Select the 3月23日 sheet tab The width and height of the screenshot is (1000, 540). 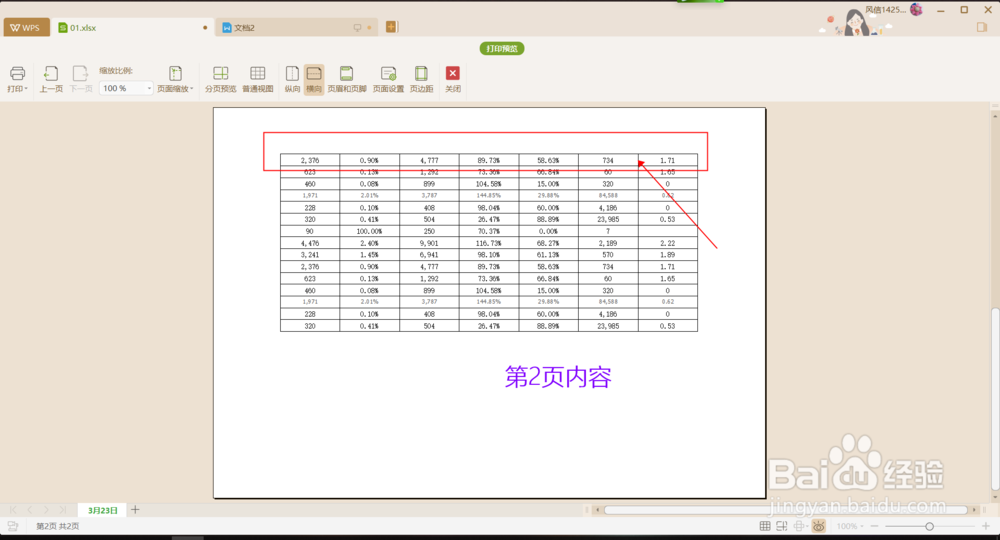click(x=103, y=510)
